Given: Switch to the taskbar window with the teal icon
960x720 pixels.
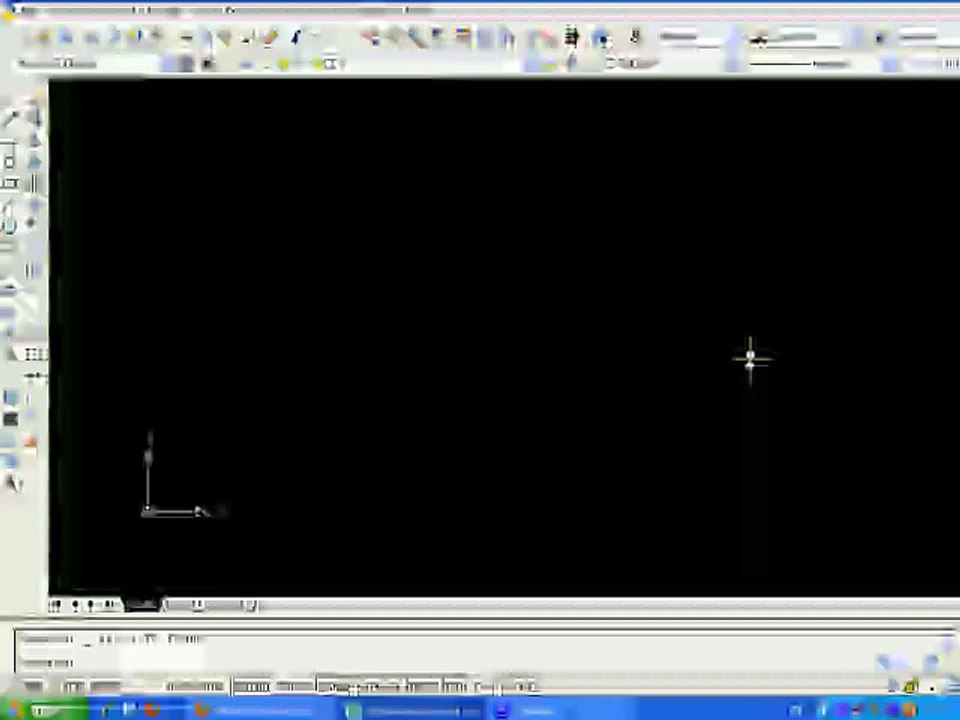Looking at the screenshot, I should coord(412,710).
